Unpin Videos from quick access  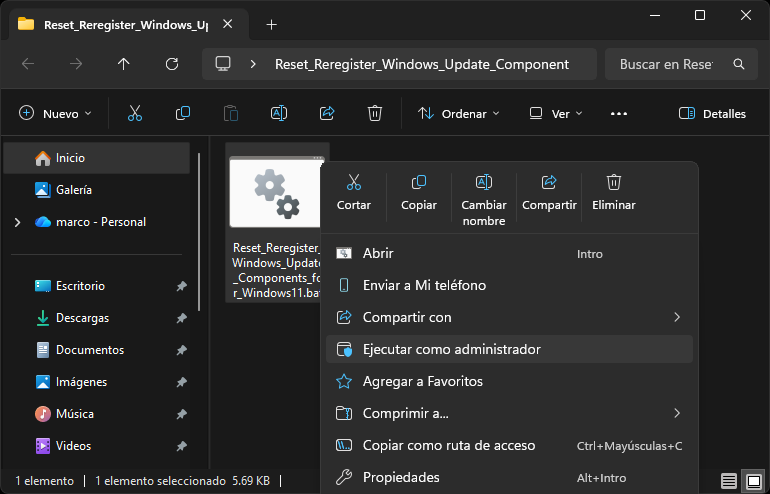coord(181,446)
